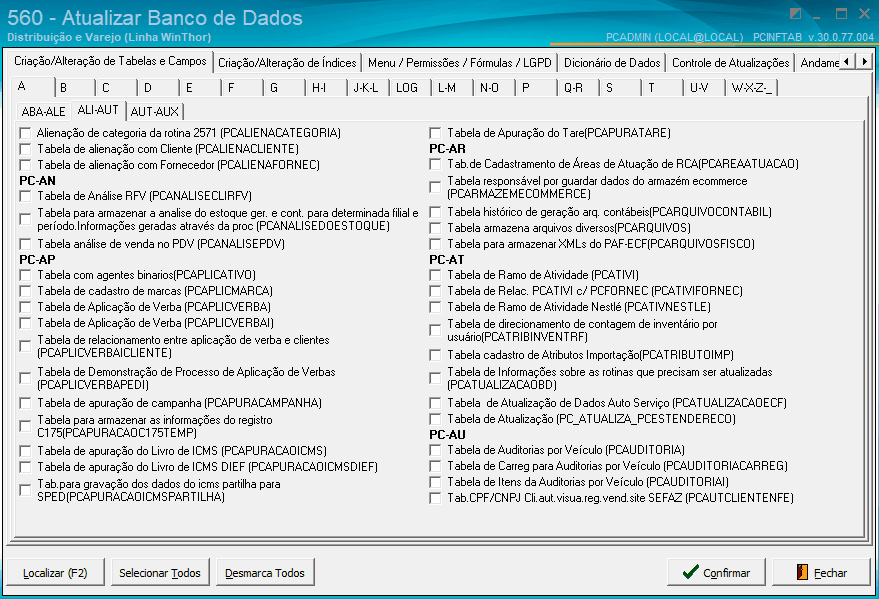Tick the PCAPURACAMPANHA checkbox
Image resolution: width=879 pixels, height=599 pixels.
25,403
